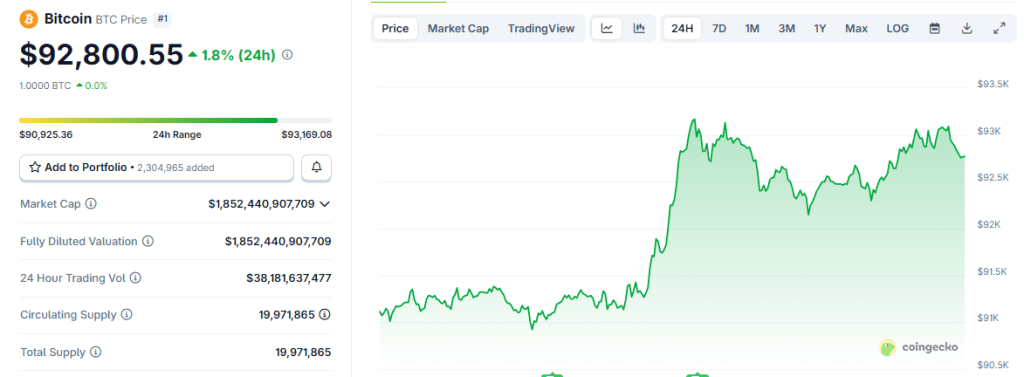Screen dimensions: 1024x377
Task: Toggle the LOG scale option
Action: point(897,29)
